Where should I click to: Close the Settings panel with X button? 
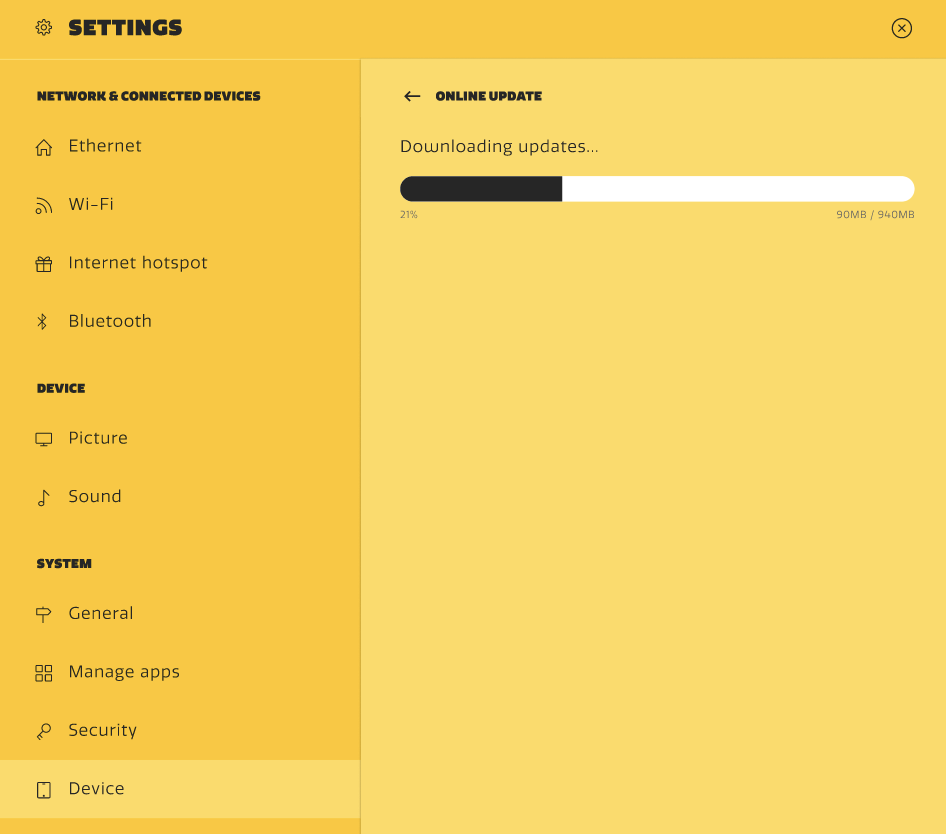click(901, 28)
